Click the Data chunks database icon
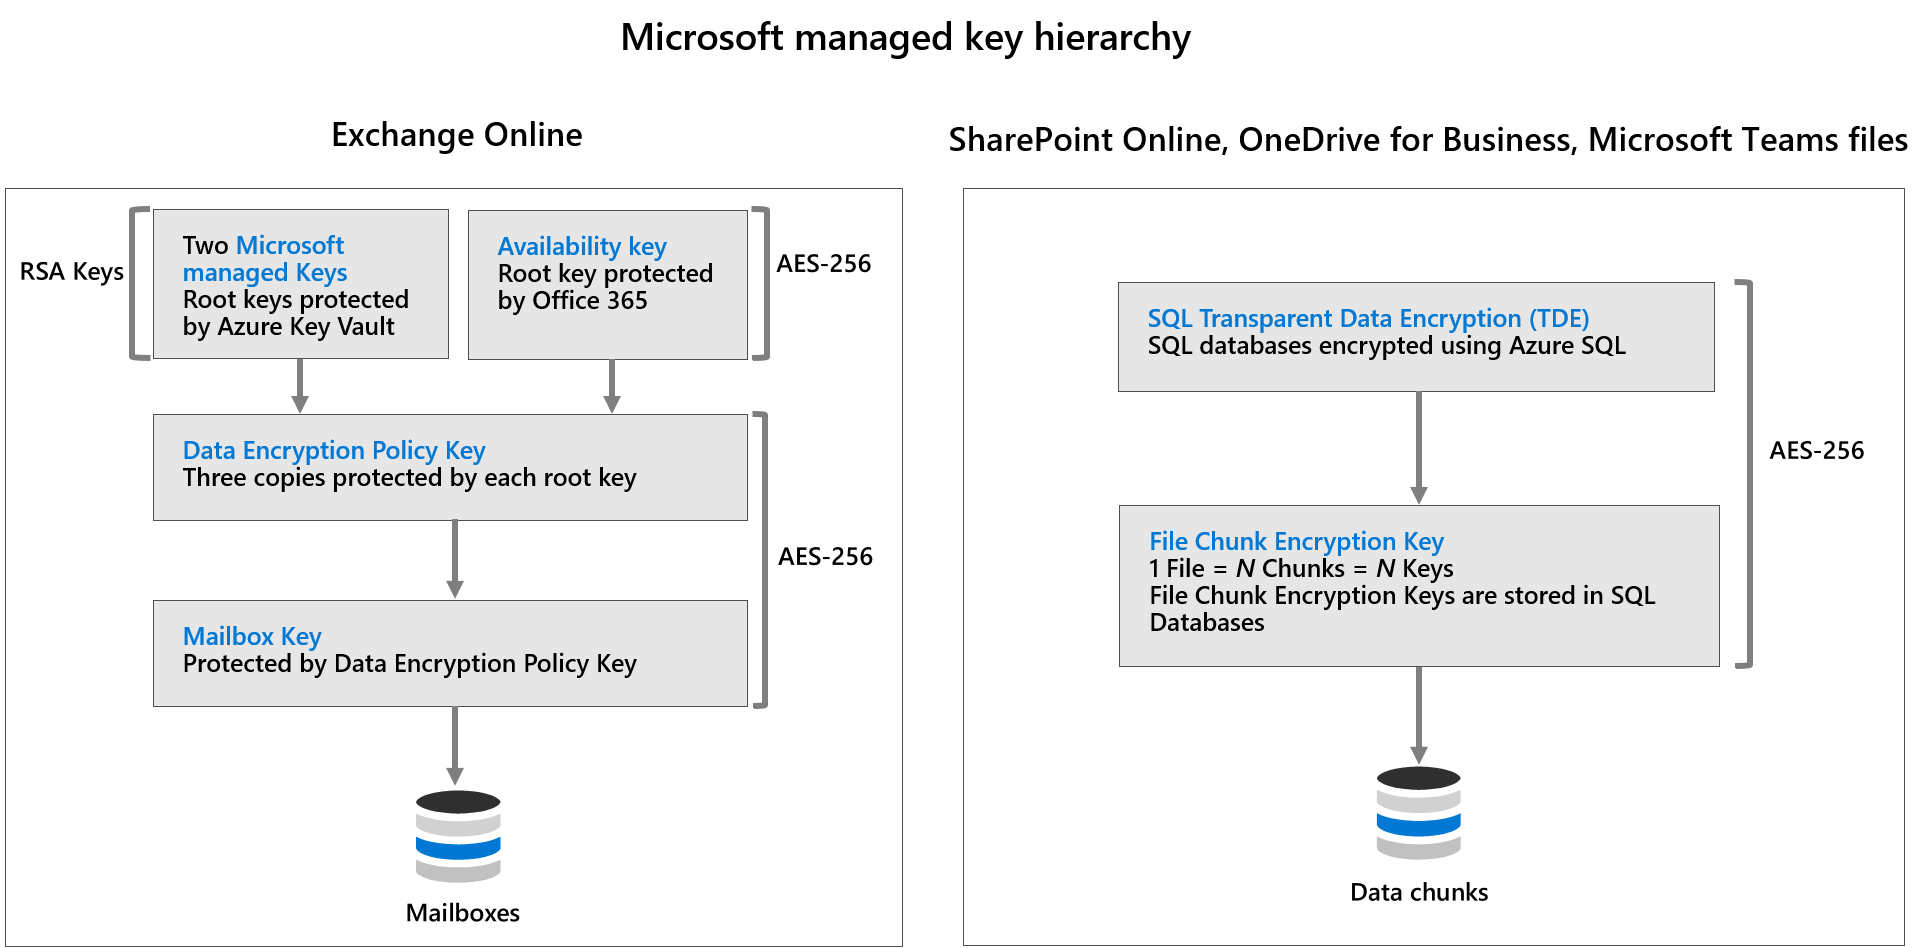 pyautogui.click(x=1418, y=813)
